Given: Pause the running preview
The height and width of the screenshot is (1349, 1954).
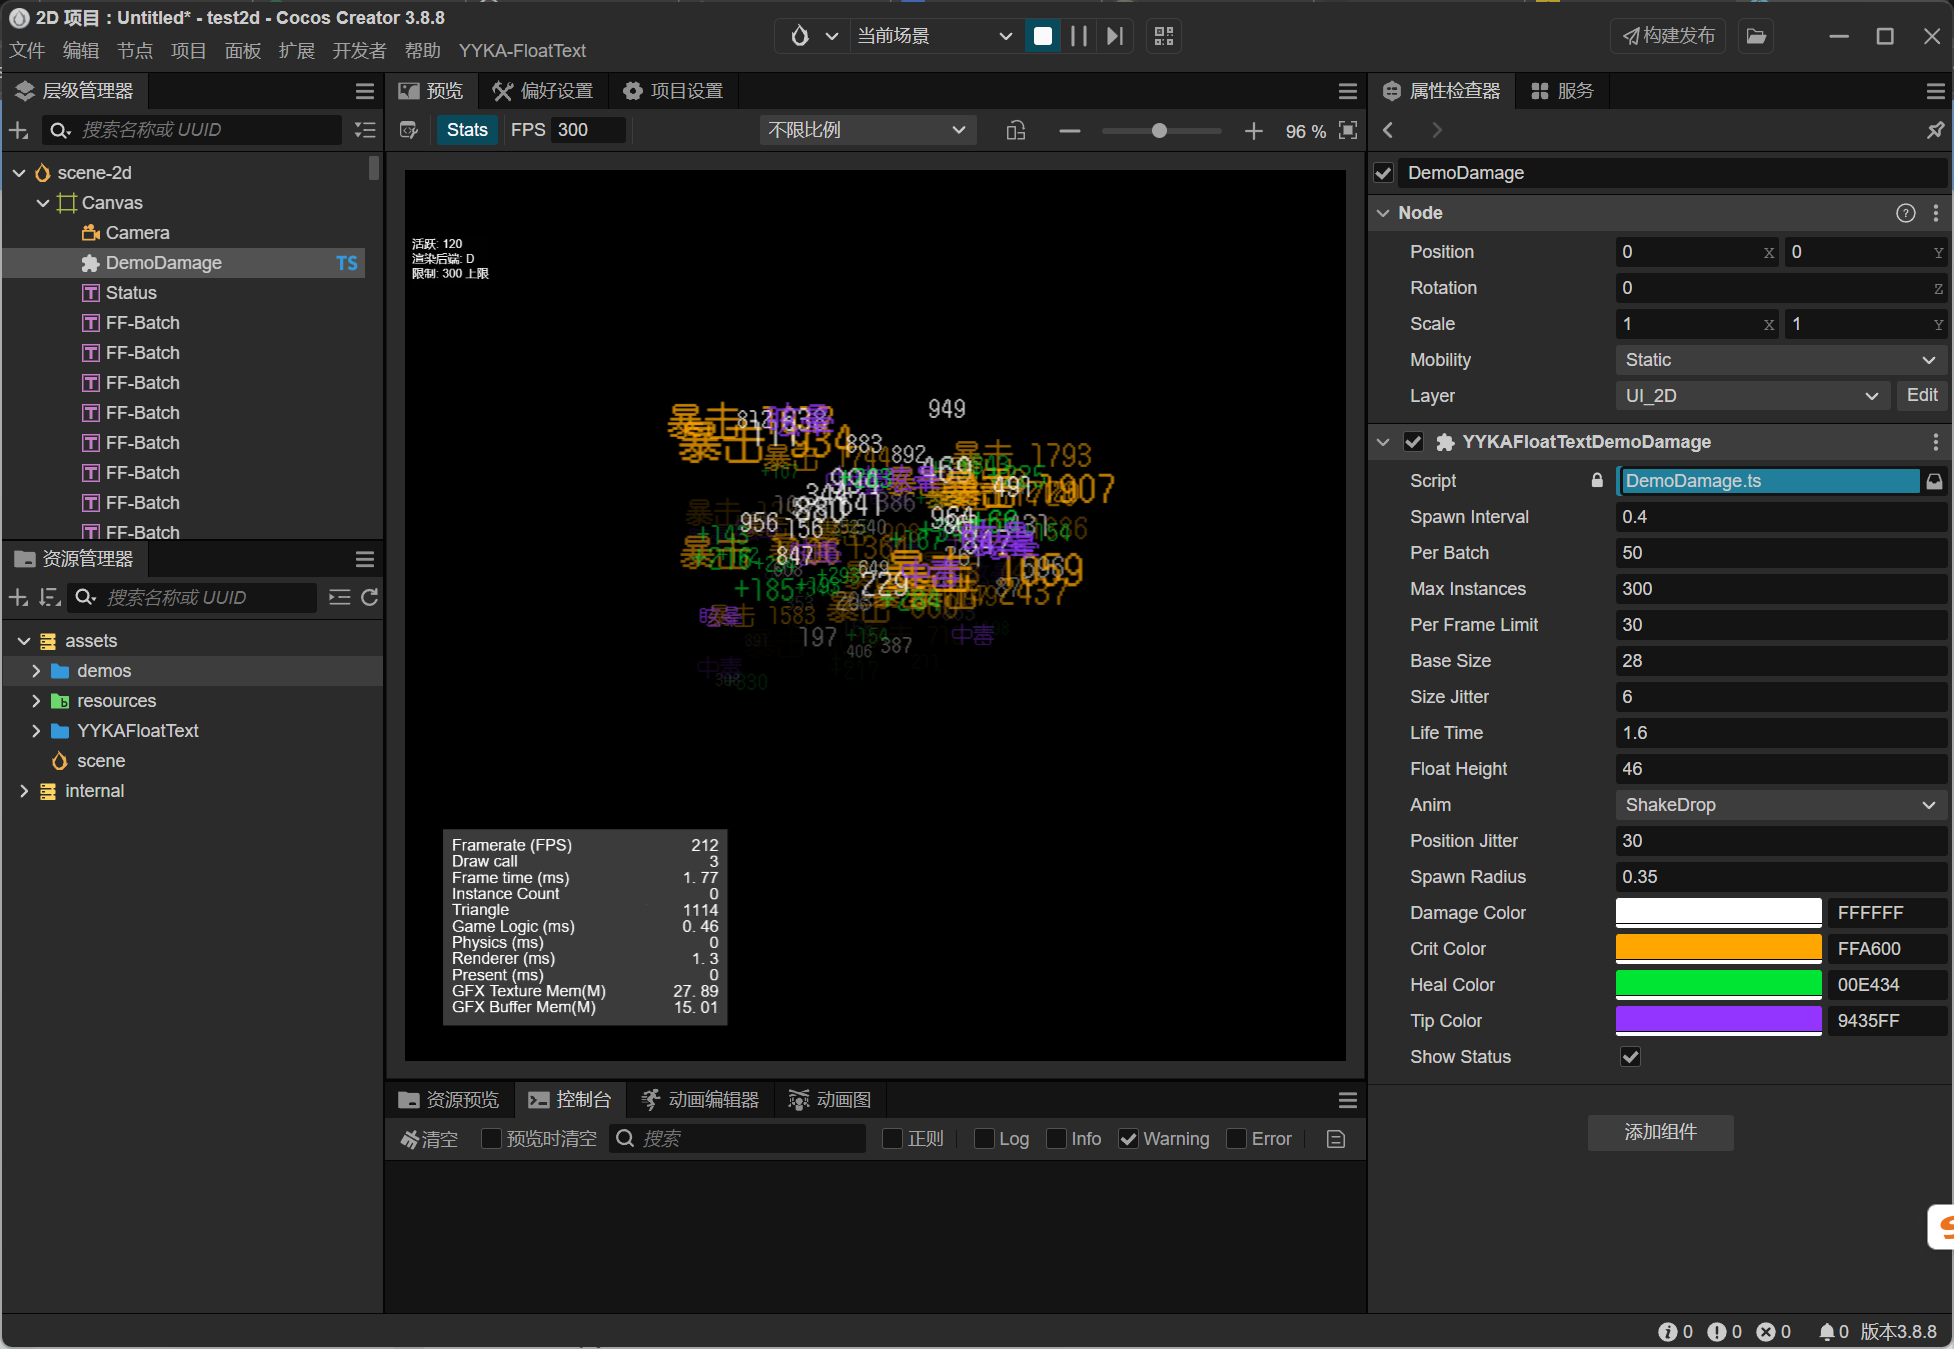Looking at the screenshot, I should pyautogui.click(x=1078, y=36).
